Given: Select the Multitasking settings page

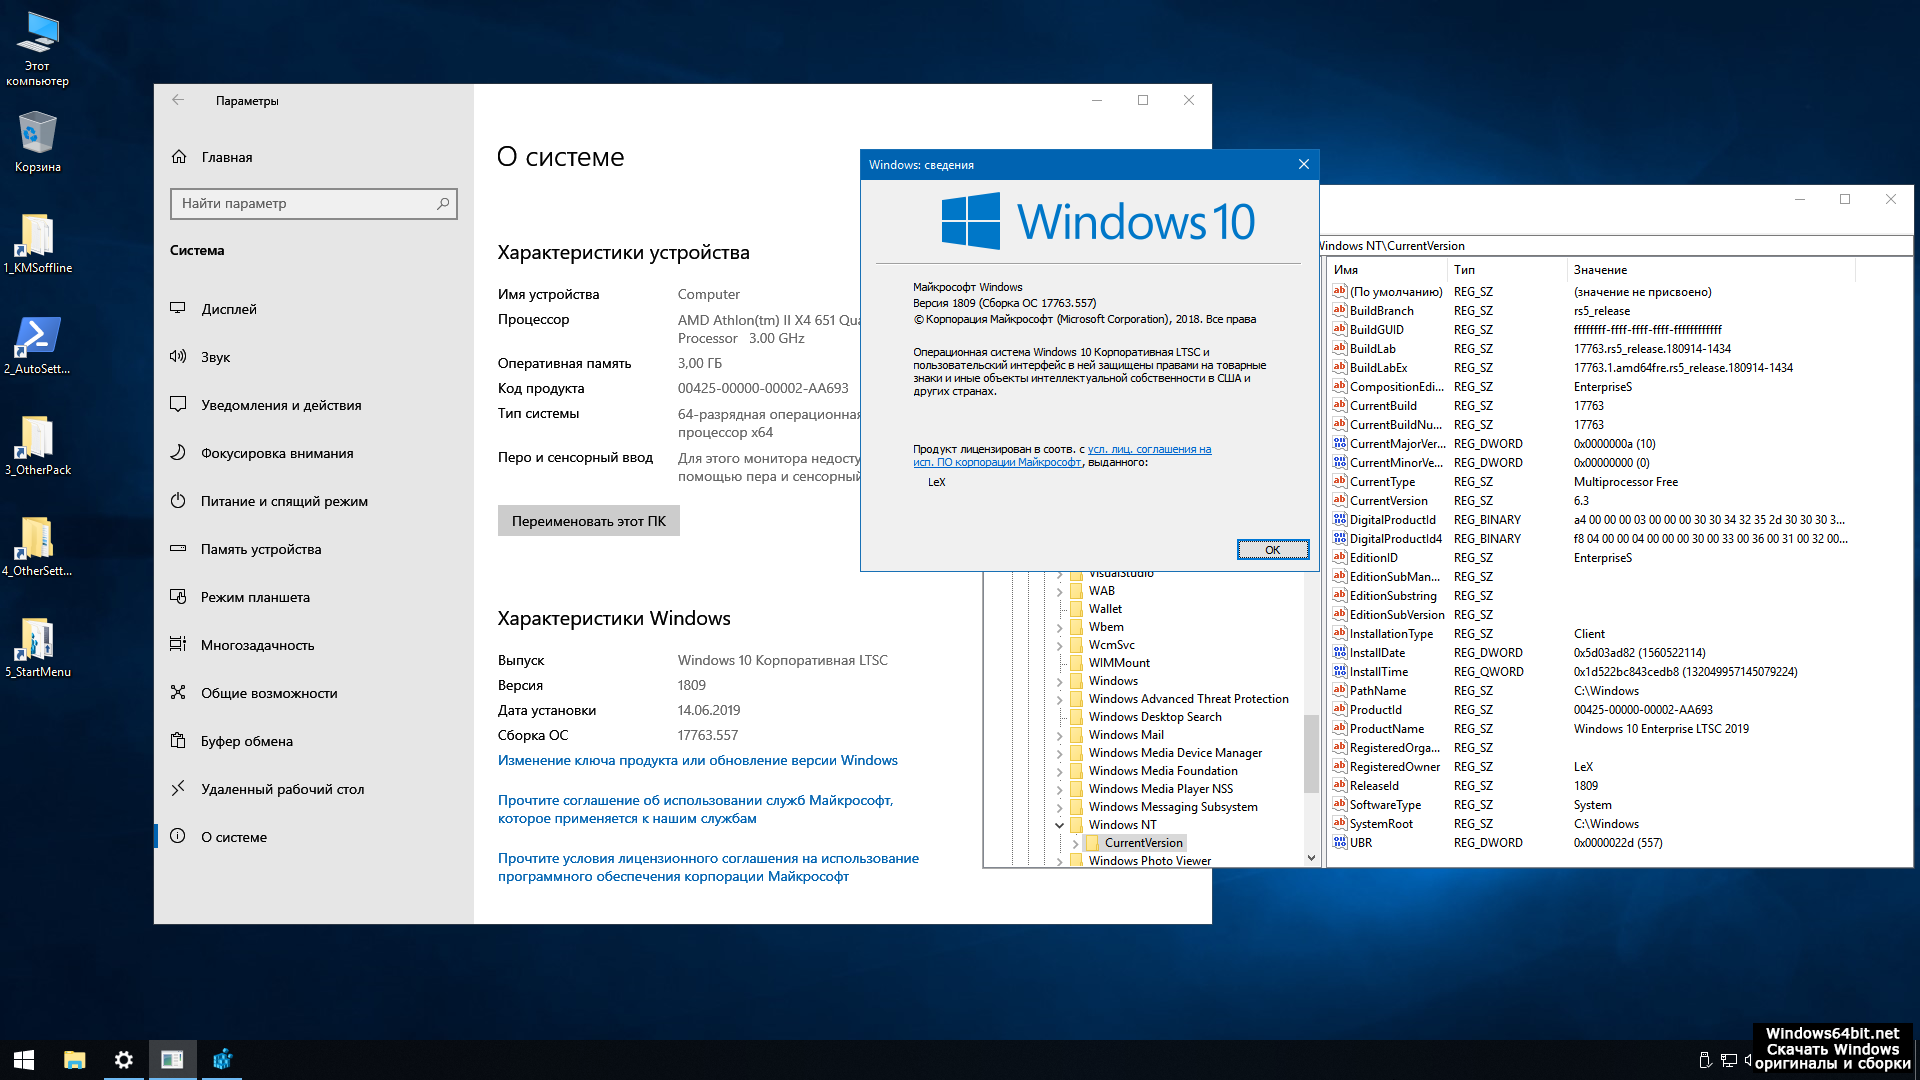Looking at the screenshot, I should tap(257, 645).
